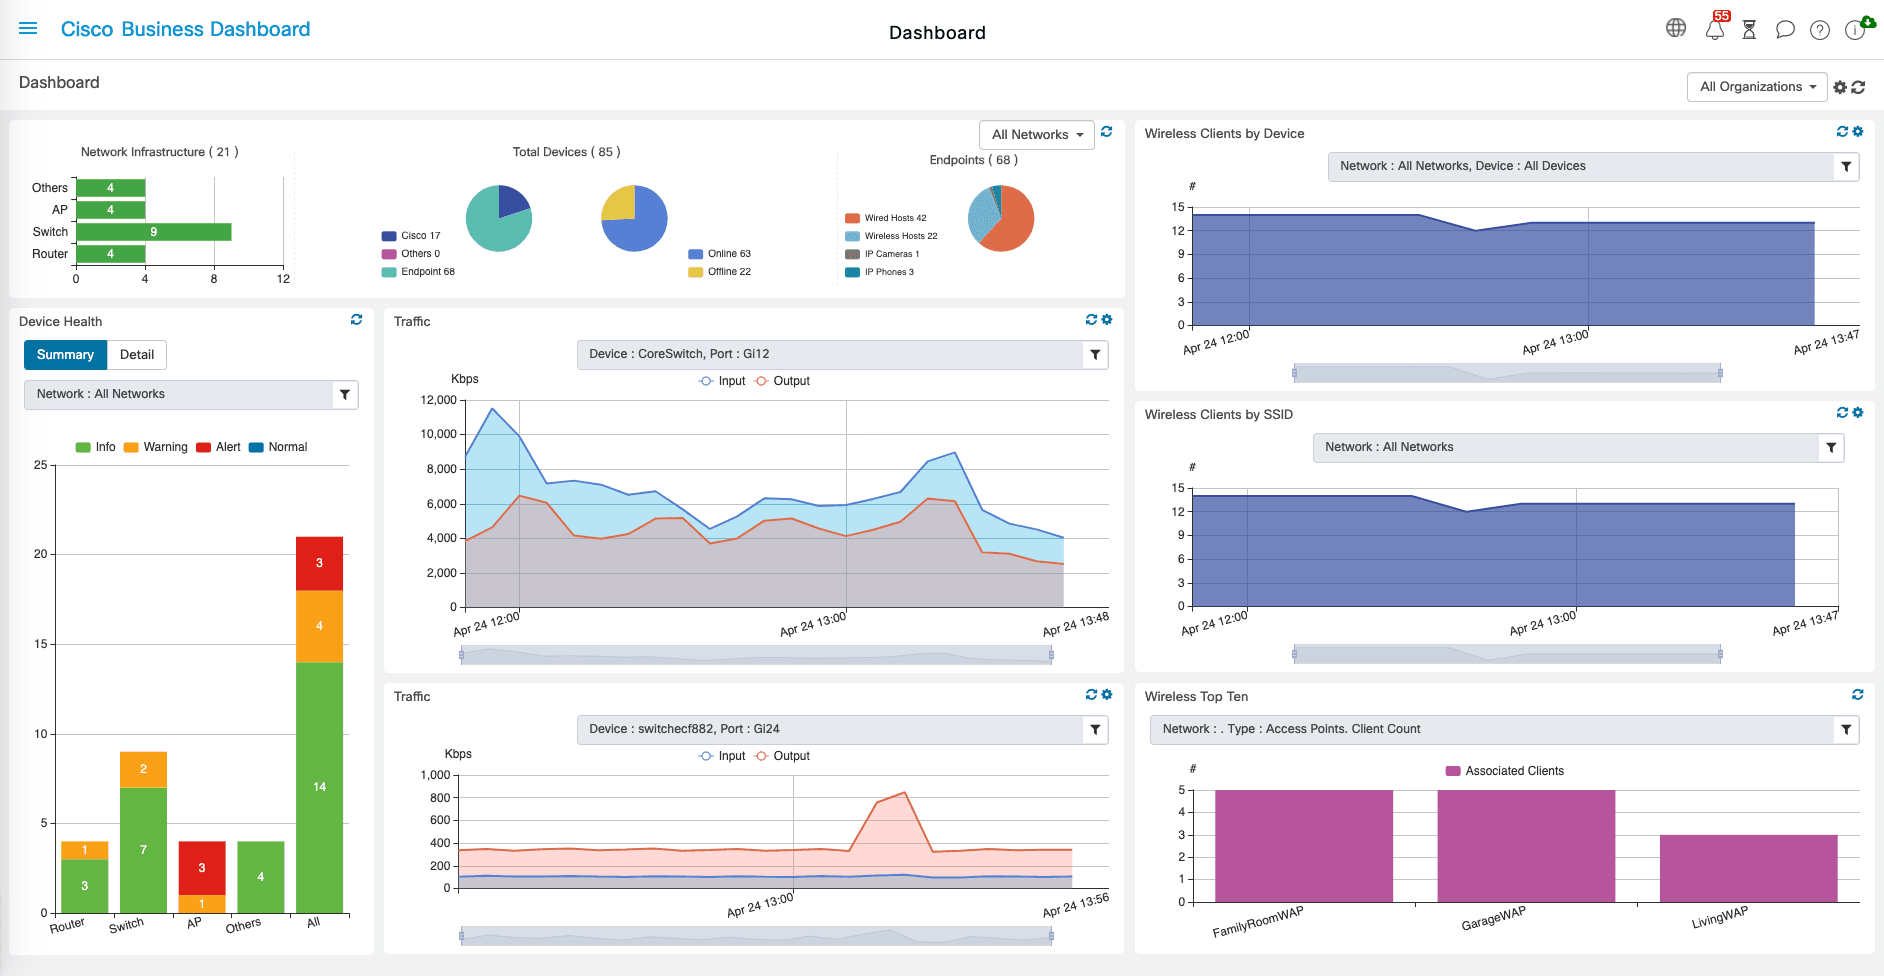Open settings for Wireless Clients by SSID widget
Screen dimensions: 1884x976
coord(1858,413)
